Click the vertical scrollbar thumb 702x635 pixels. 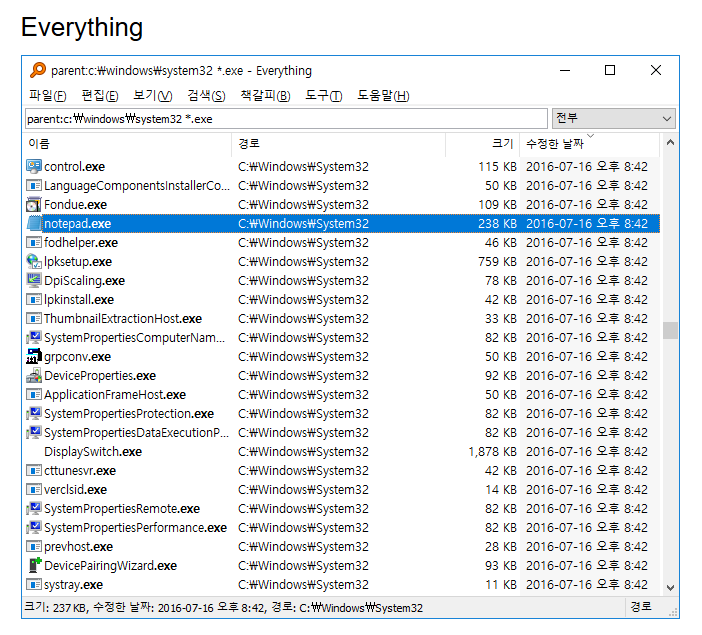(670, 330)
